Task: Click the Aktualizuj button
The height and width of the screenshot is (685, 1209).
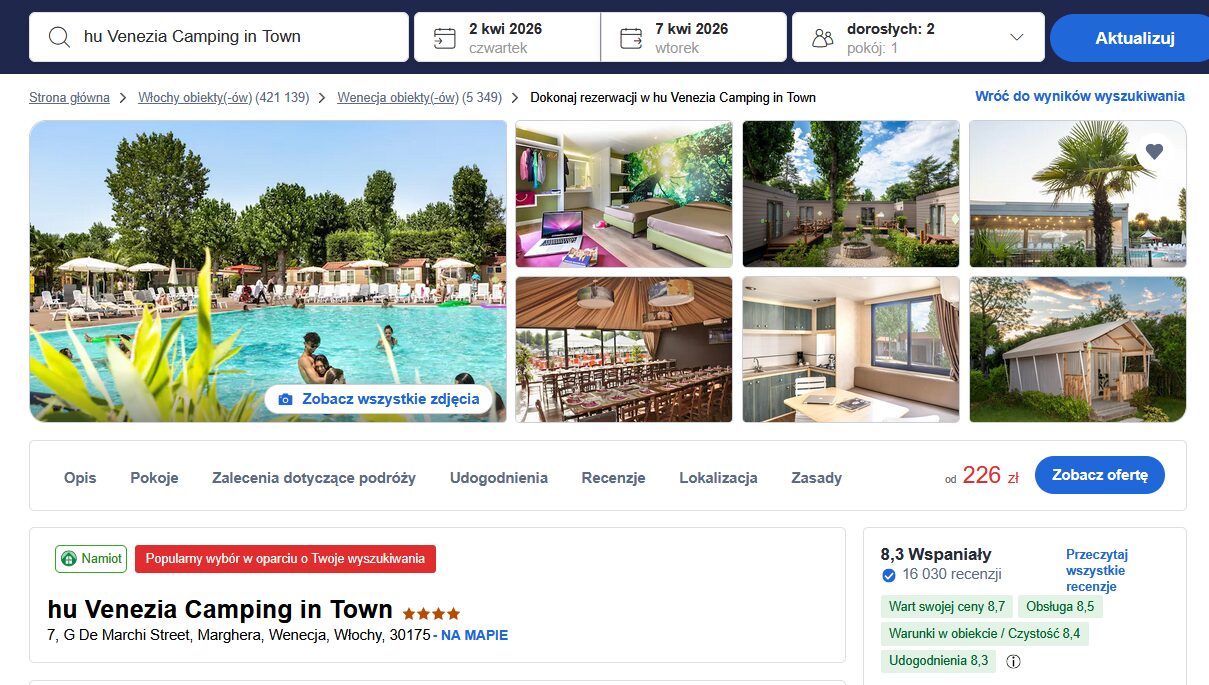Action: click(1134, 38)
